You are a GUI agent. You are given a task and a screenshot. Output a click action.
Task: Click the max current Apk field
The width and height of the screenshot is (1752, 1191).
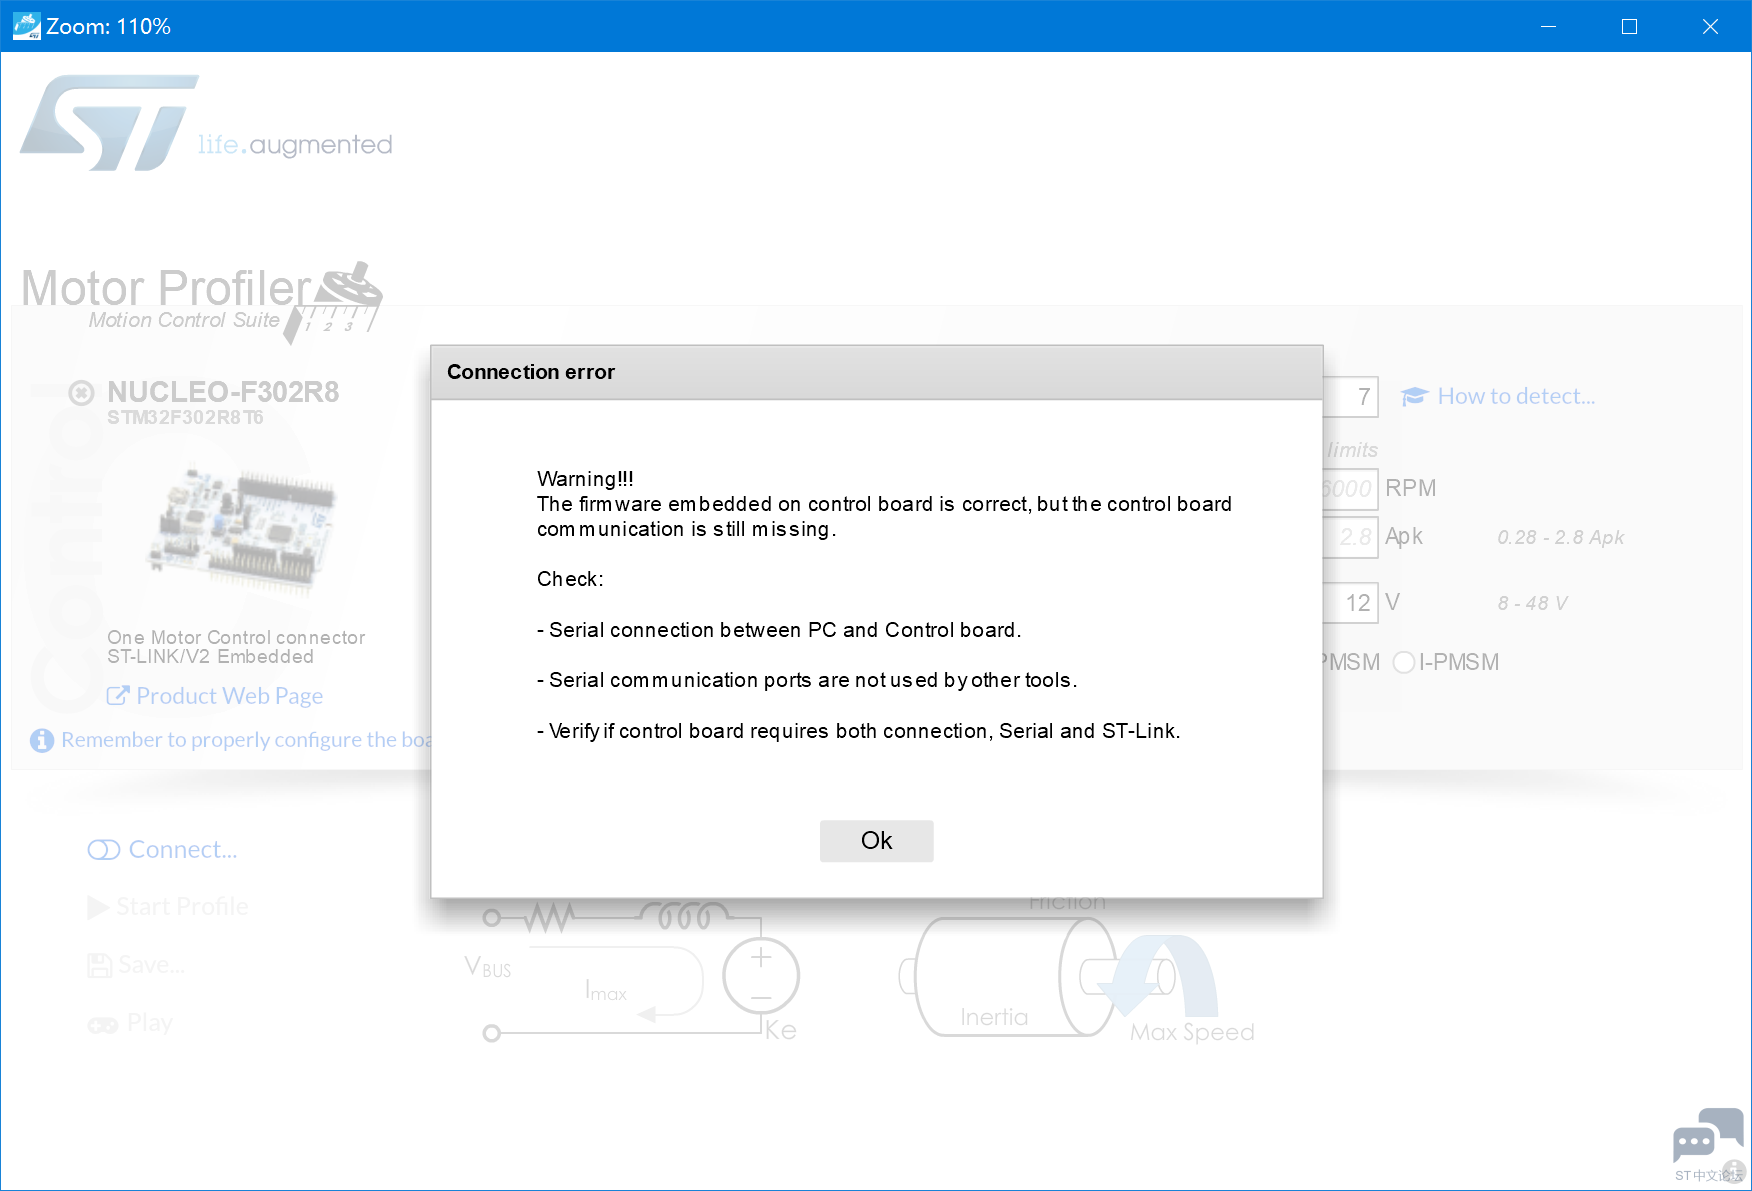coord(1351,537)
